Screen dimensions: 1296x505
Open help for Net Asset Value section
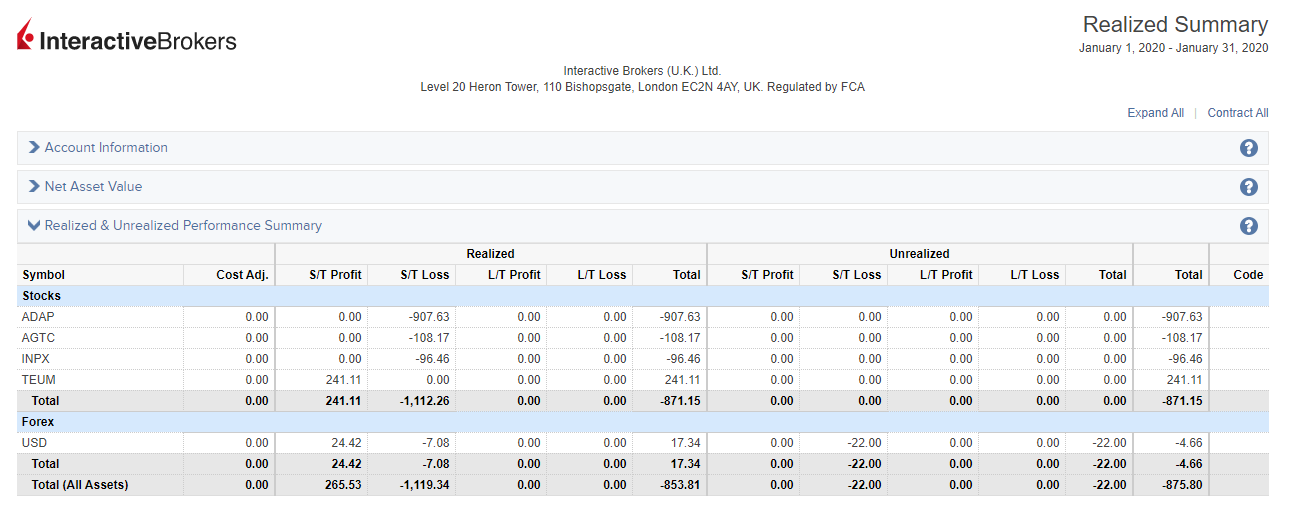(x=1248, y=187)
